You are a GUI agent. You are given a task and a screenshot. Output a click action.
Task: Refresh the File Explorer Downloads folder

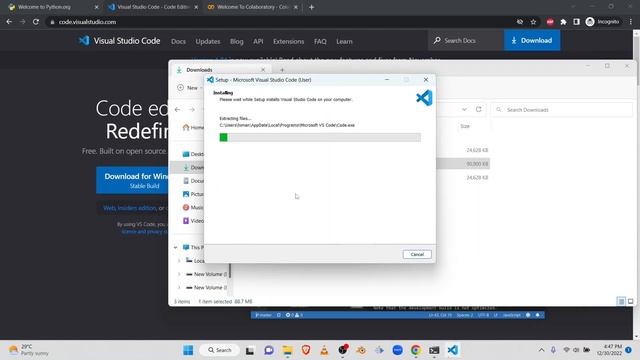[x=478, y=109]
